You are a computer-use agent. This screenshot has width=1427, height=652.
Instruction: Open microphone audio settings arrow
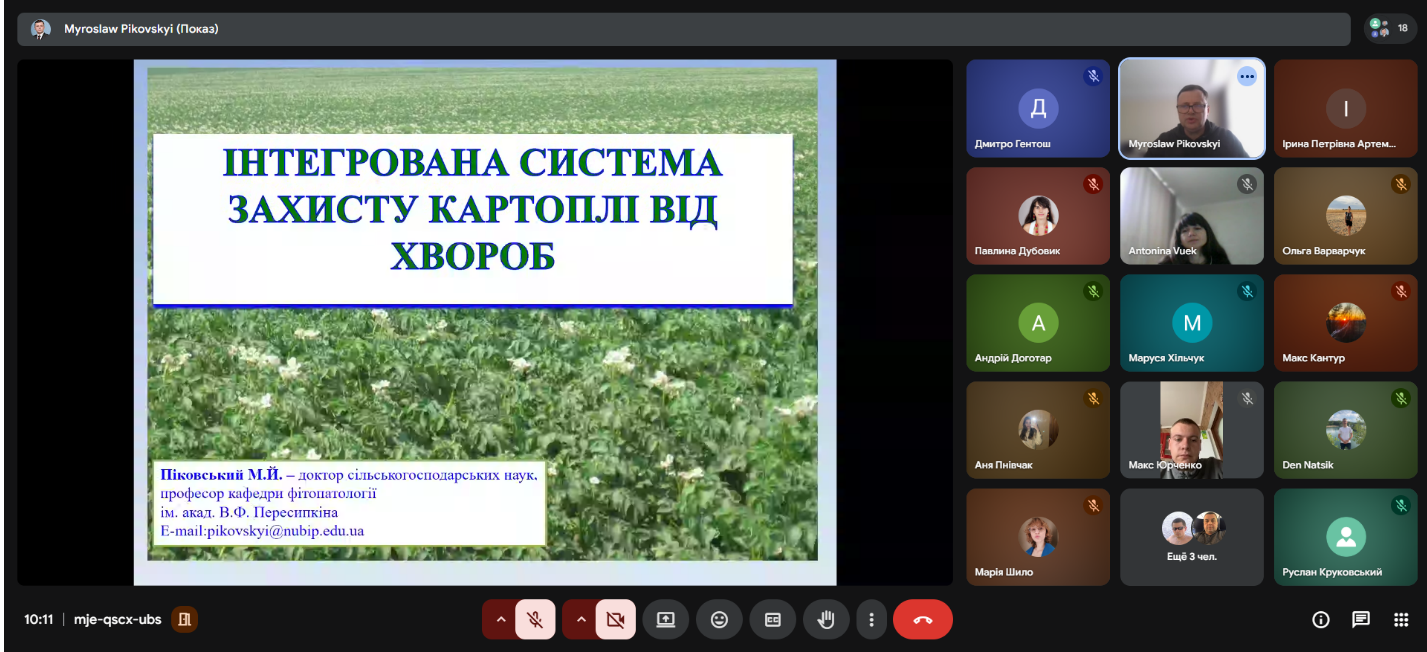point(501,620)
